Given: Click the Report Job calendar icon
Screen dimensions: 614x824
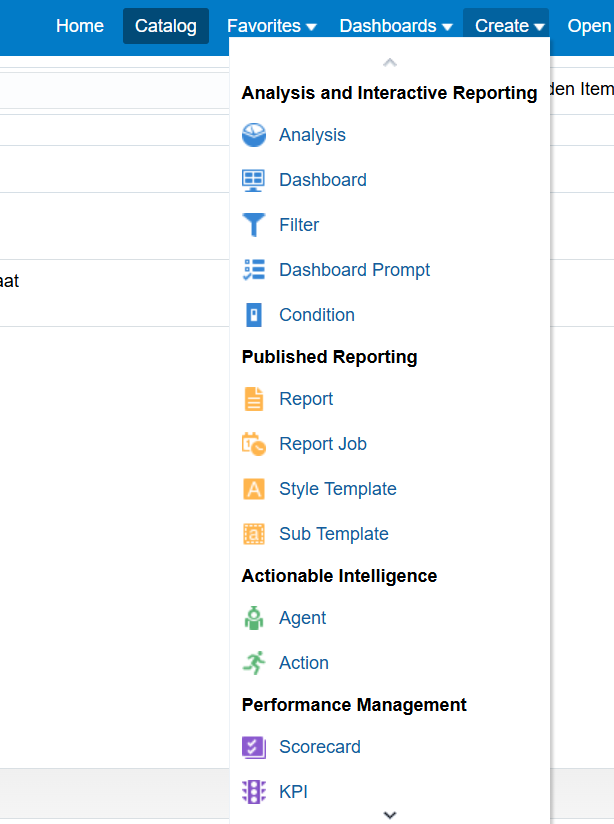Looking at the screenshot, I should click(254, 444).
